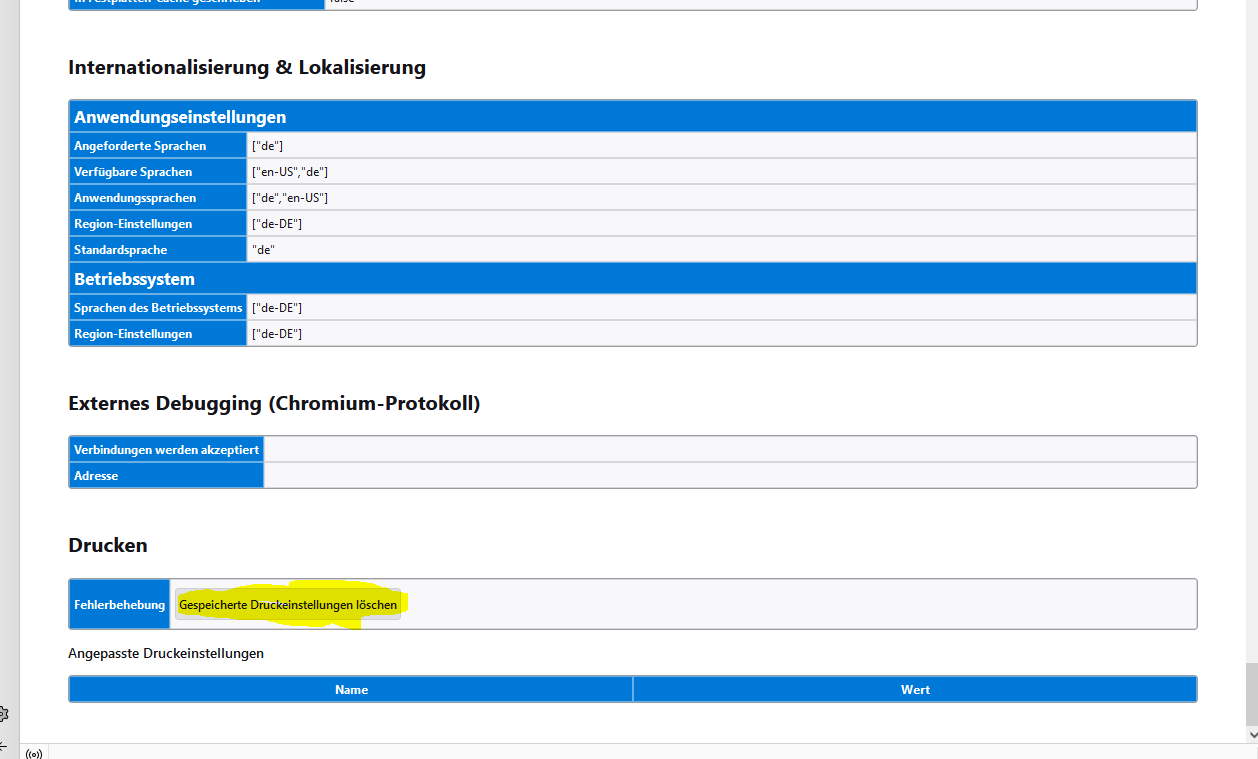Click the Standardsprache value "de"

point(263,250)
